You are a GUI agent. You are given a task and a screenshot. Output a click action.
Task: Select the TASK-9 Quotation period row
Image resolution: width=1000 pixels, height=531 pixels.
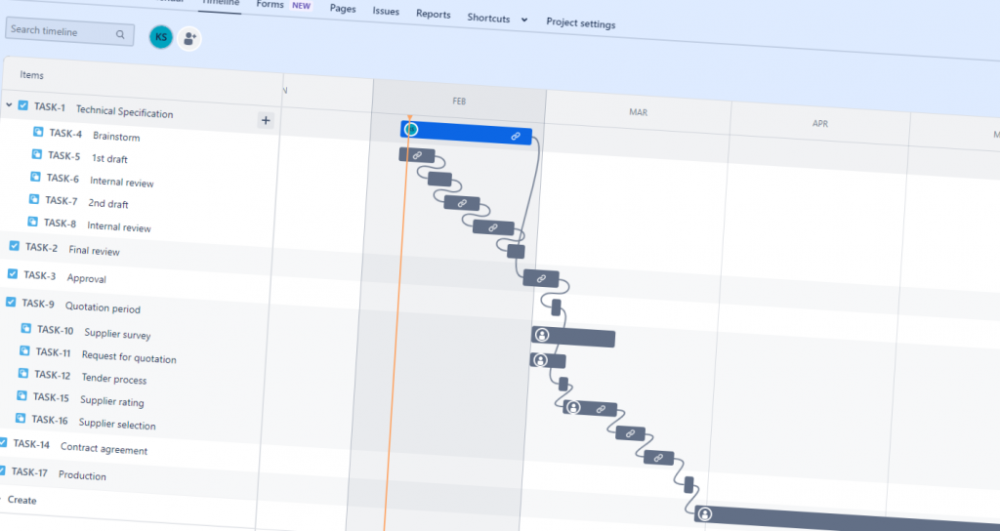[102, 307]
